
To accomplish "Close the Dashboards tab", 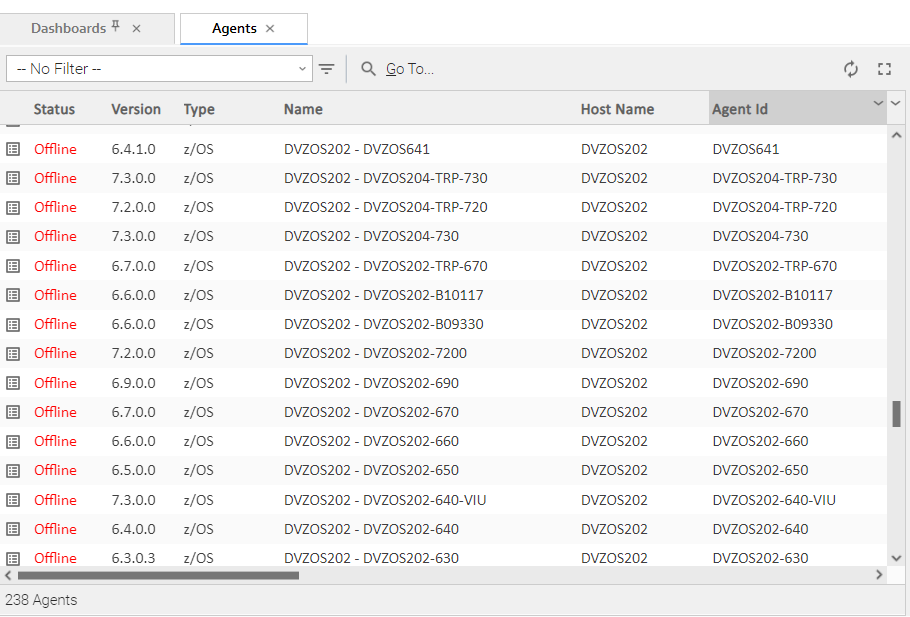I will [x=137, y=29].
